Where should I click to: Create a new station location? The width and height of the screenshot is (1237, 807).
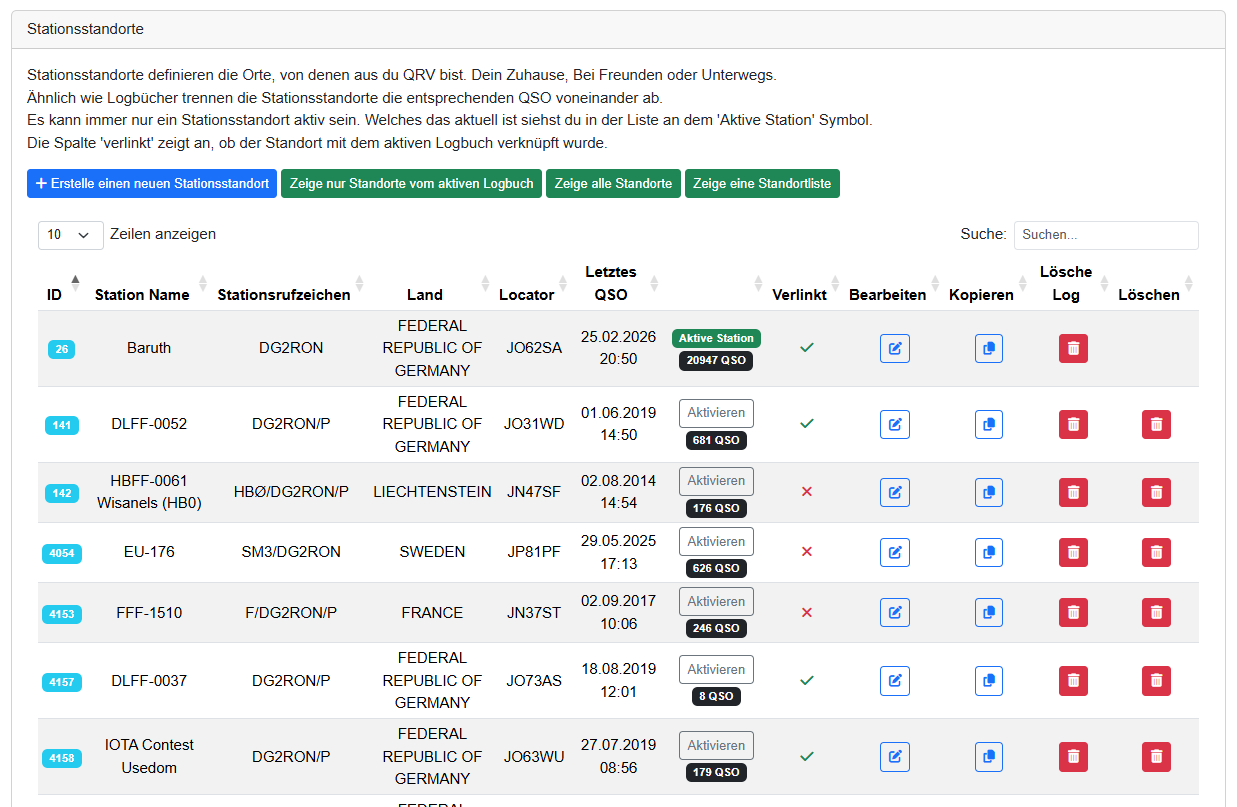(x=152, y=184)
